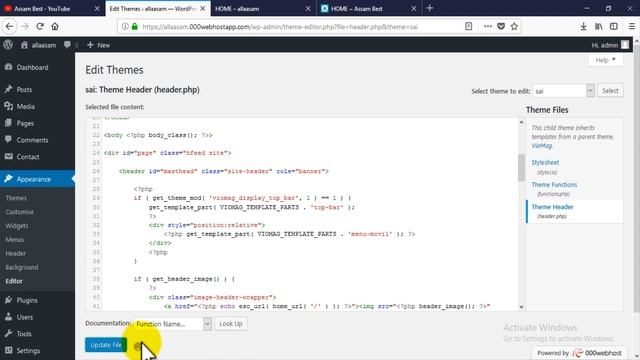Screen dimensions: 640x360
Task: Open page actions three-dots menu
Action: click(x=487, y=27)
